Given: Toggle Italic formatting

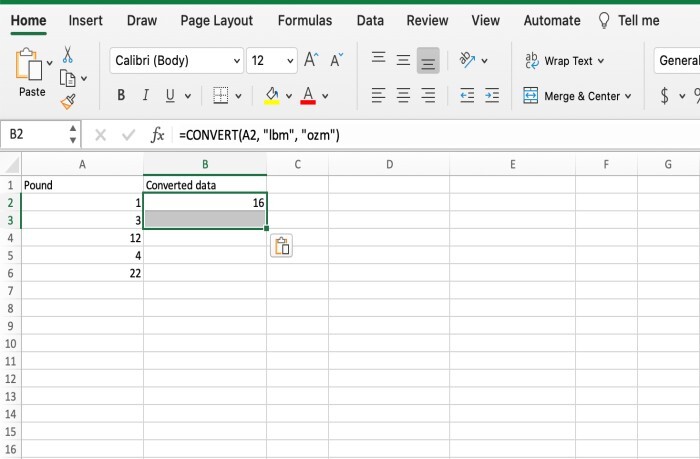Looking at the screenshot, I should point(146,96).
